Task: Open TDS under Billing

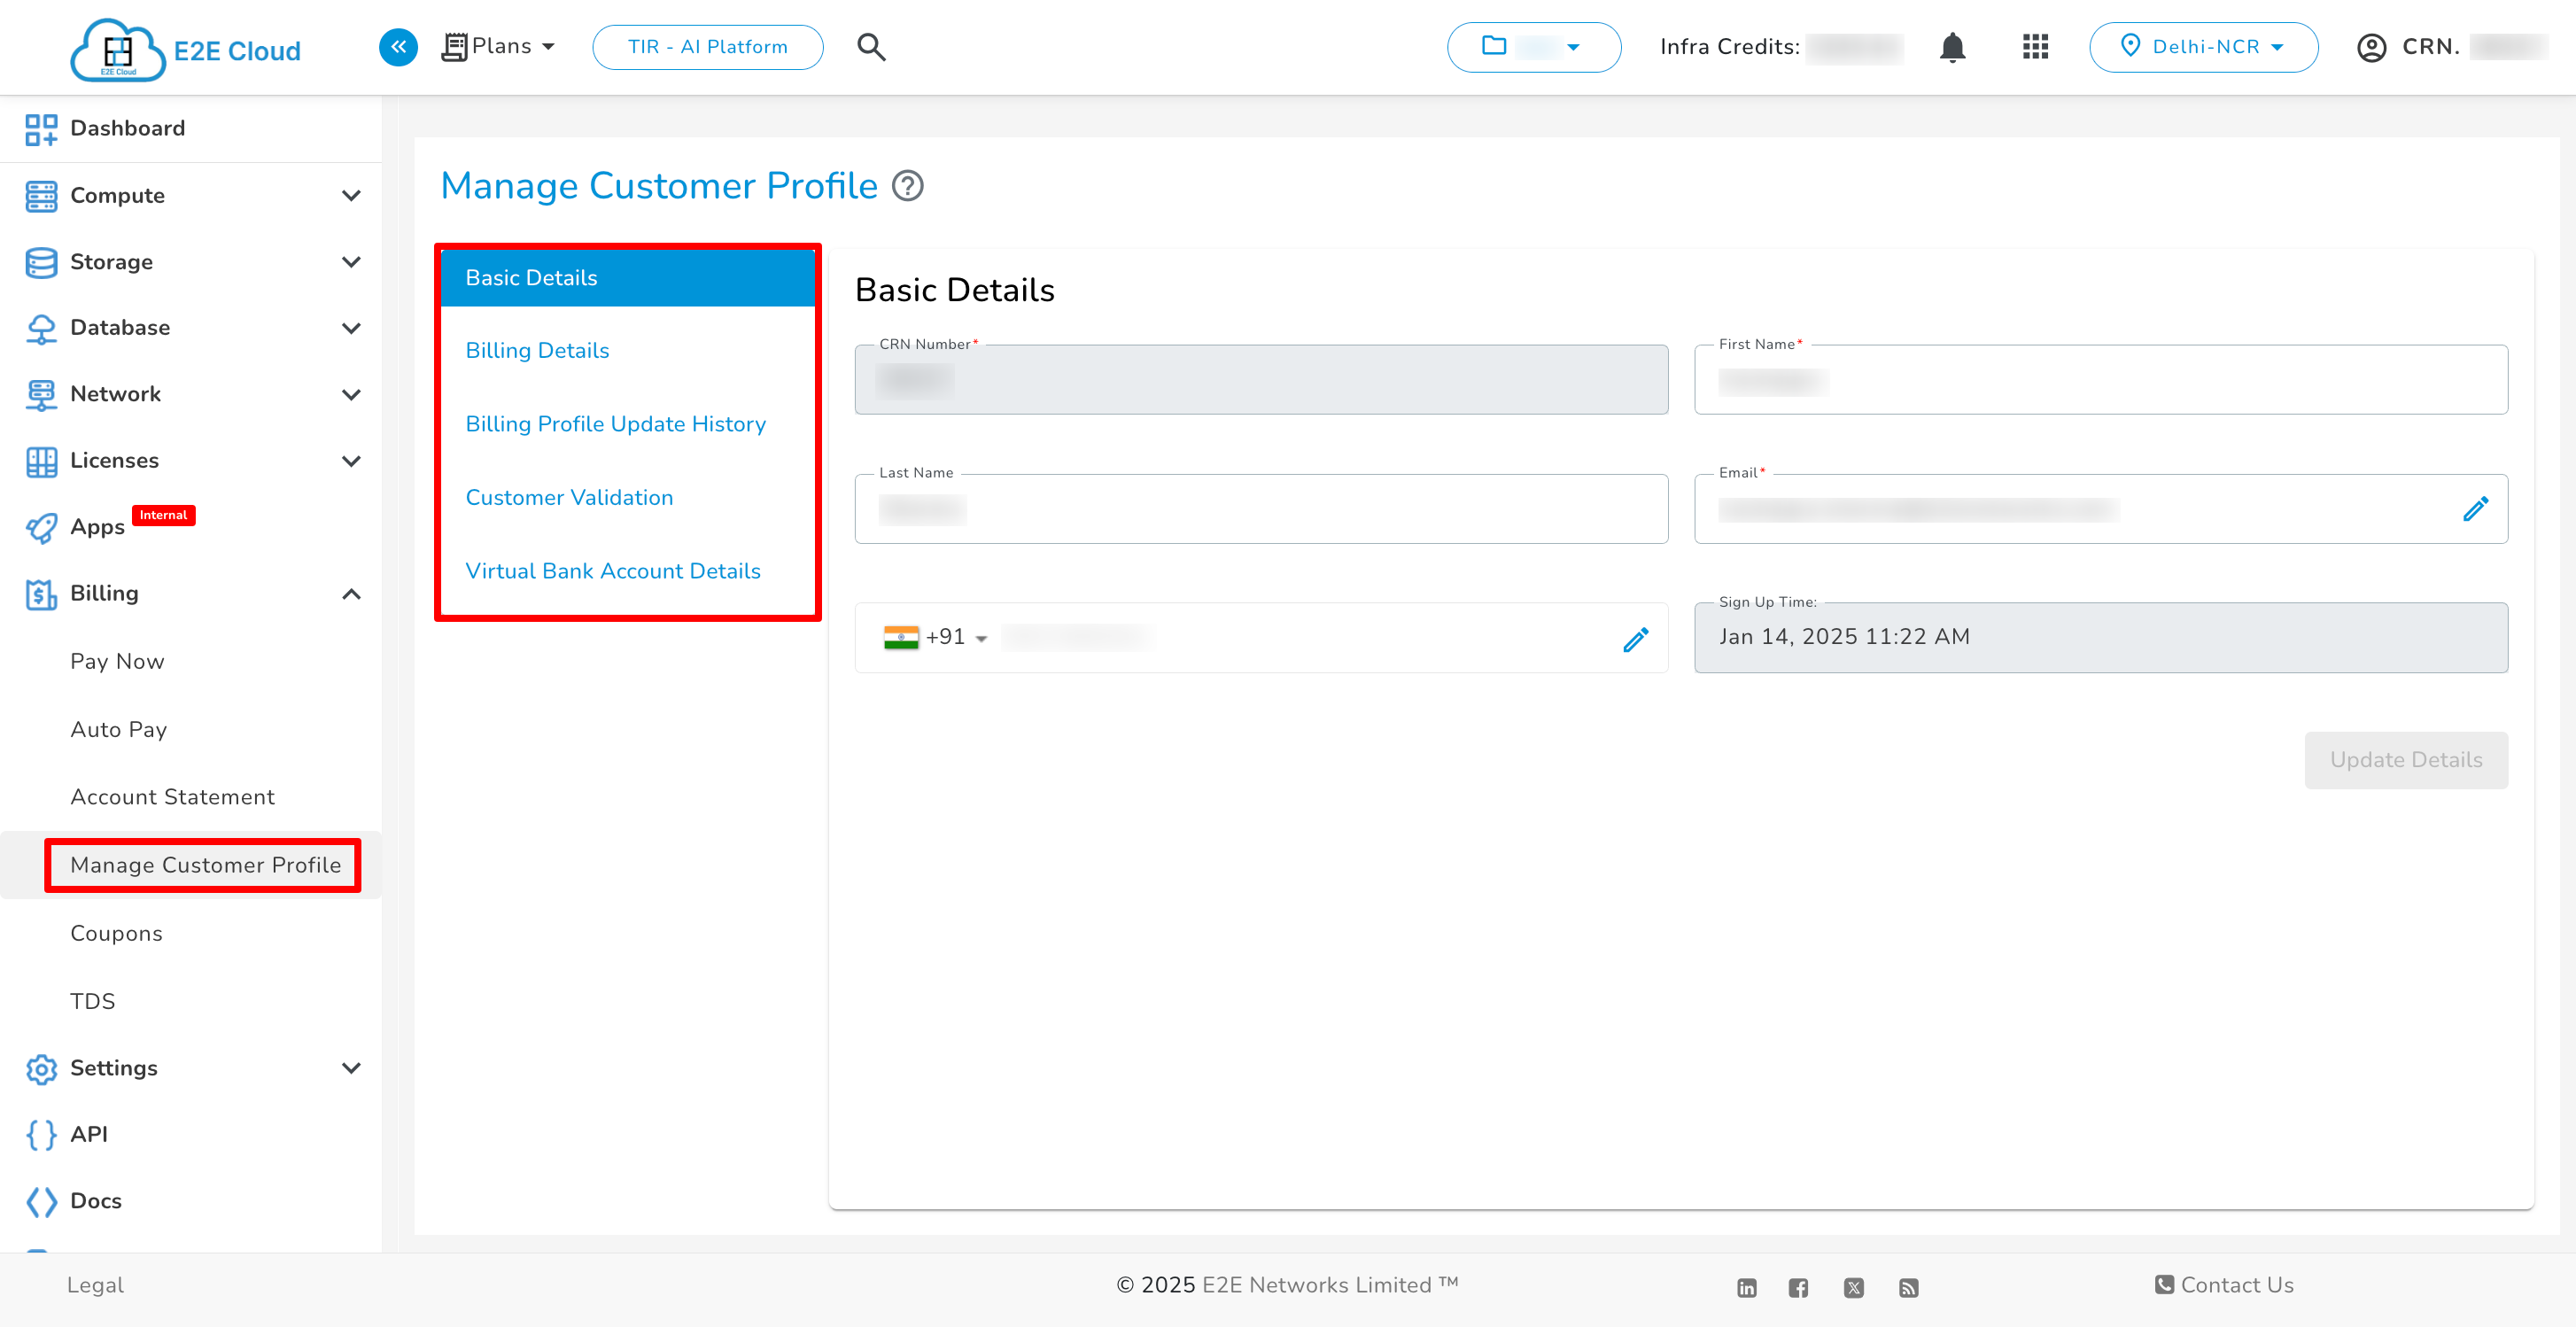Action: coord(92,1001)
